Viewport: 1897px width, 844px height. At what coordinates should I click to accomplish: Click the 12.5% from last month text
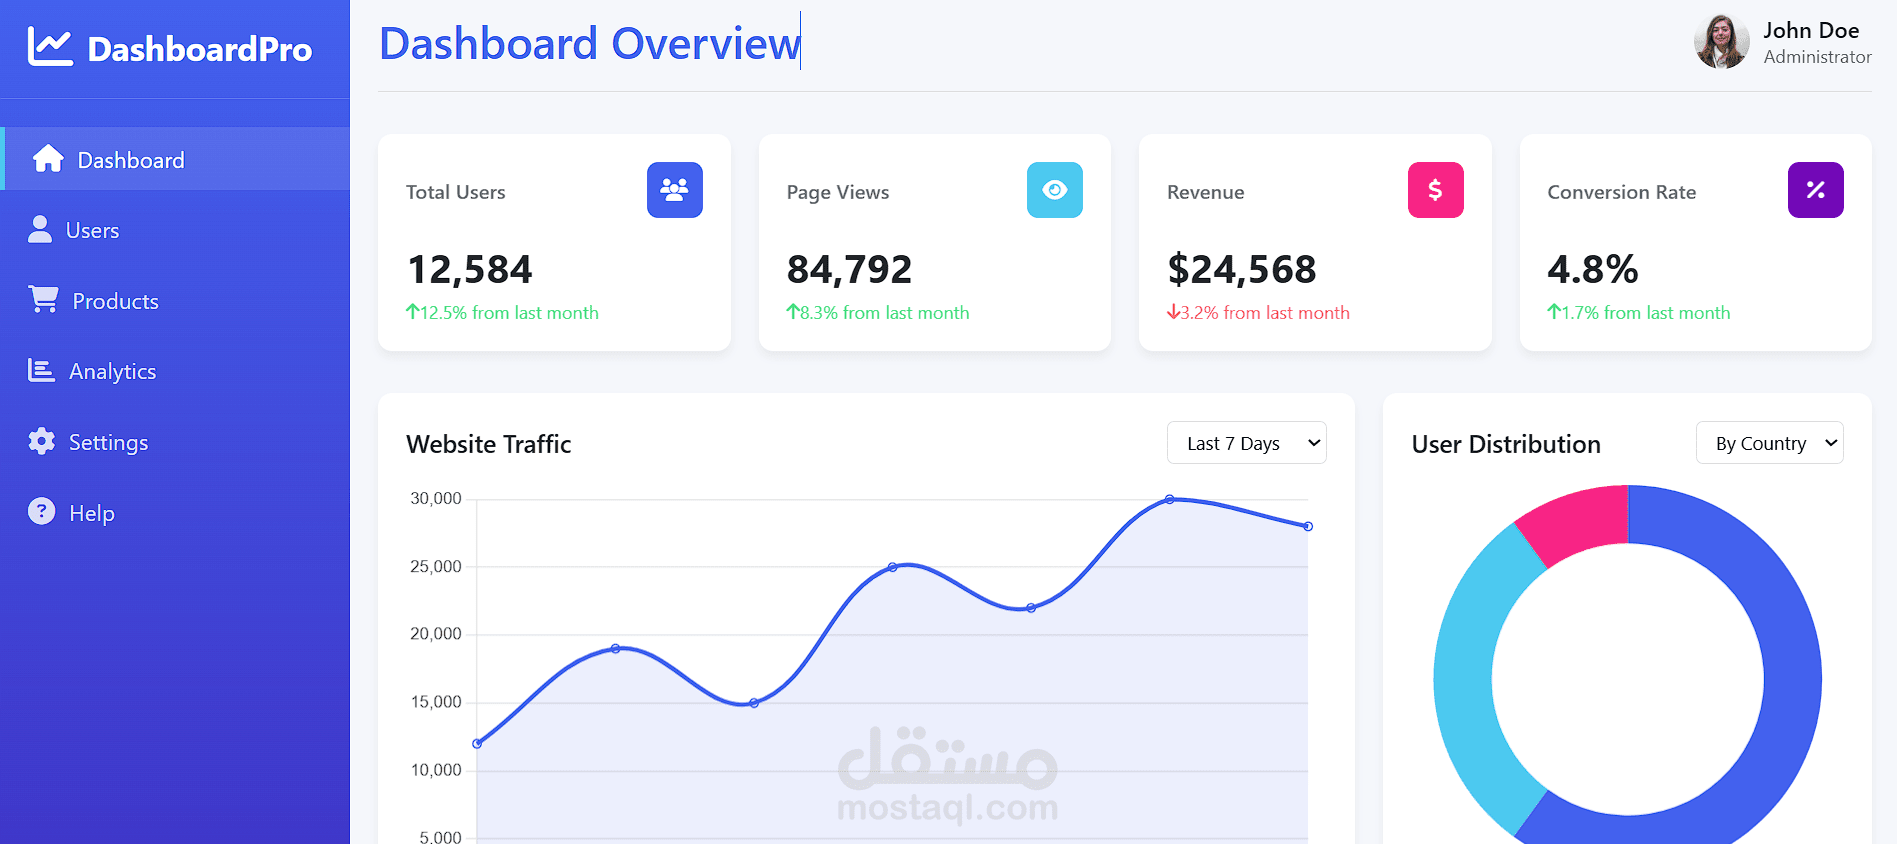point(509,313)
